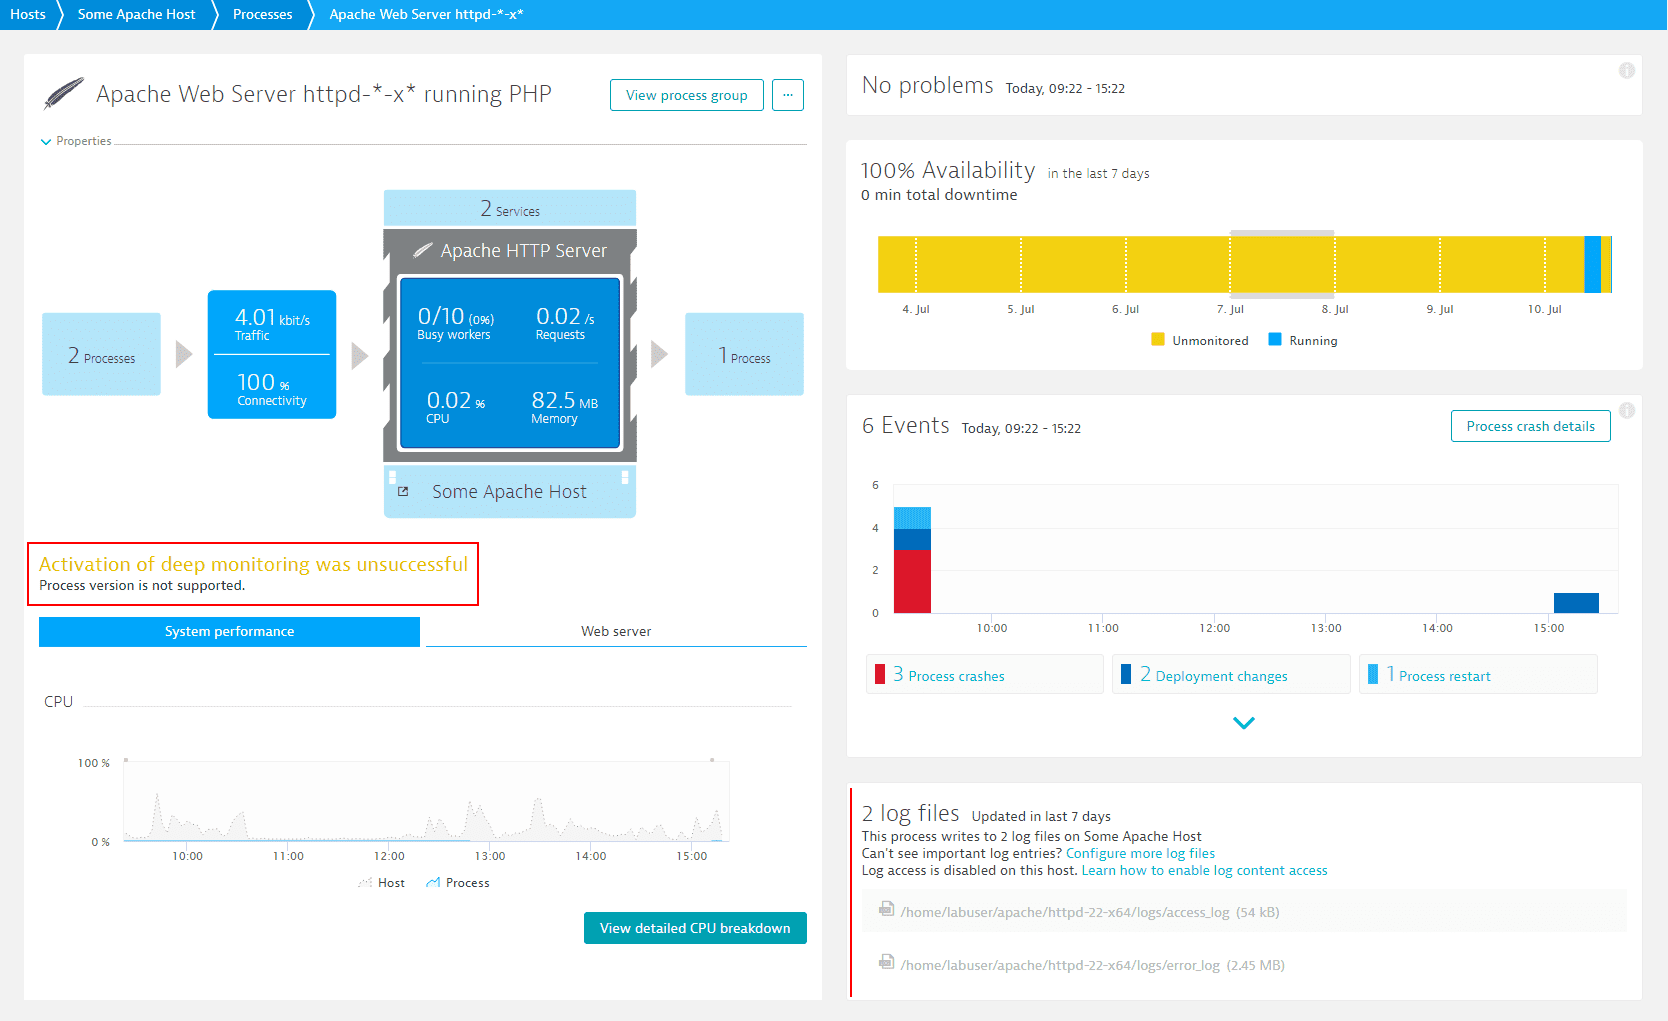Viewport: 1668px width, 1021px height.
Task: Click the blue Running segment in availability bar
Action: [1593, 264]
